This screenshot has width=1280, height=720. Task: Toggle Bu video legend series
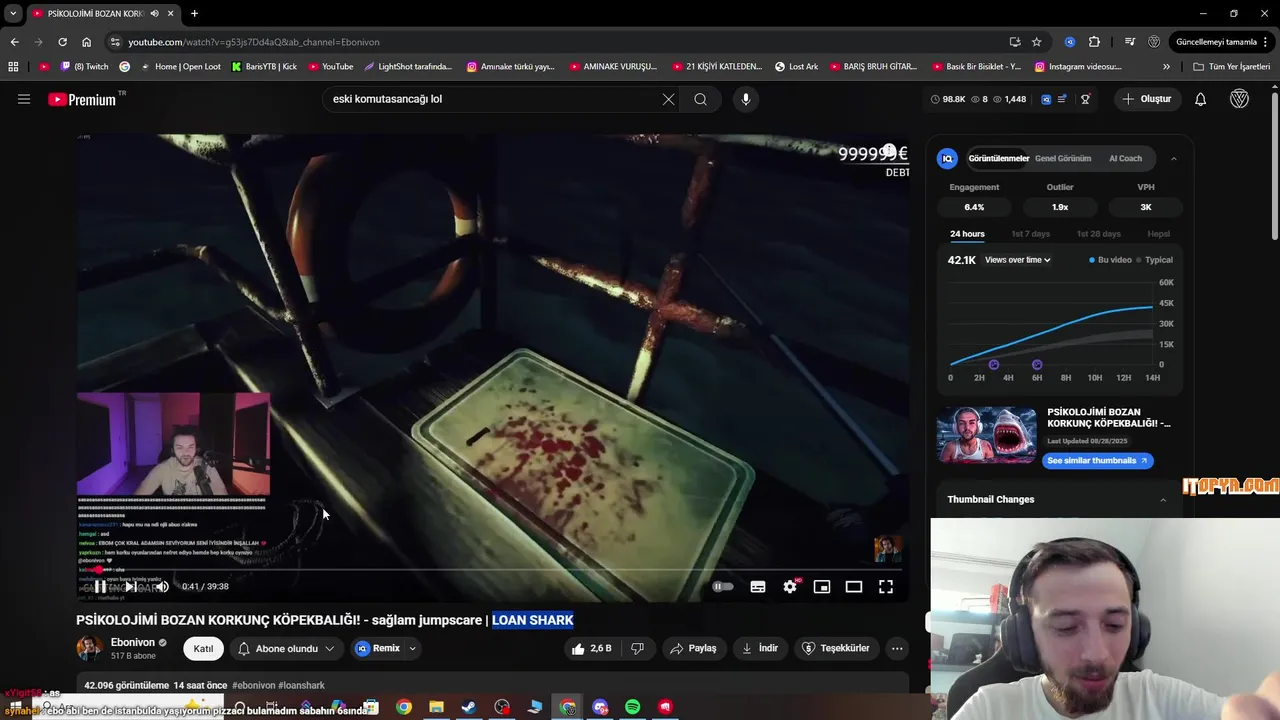(1110, 260)
